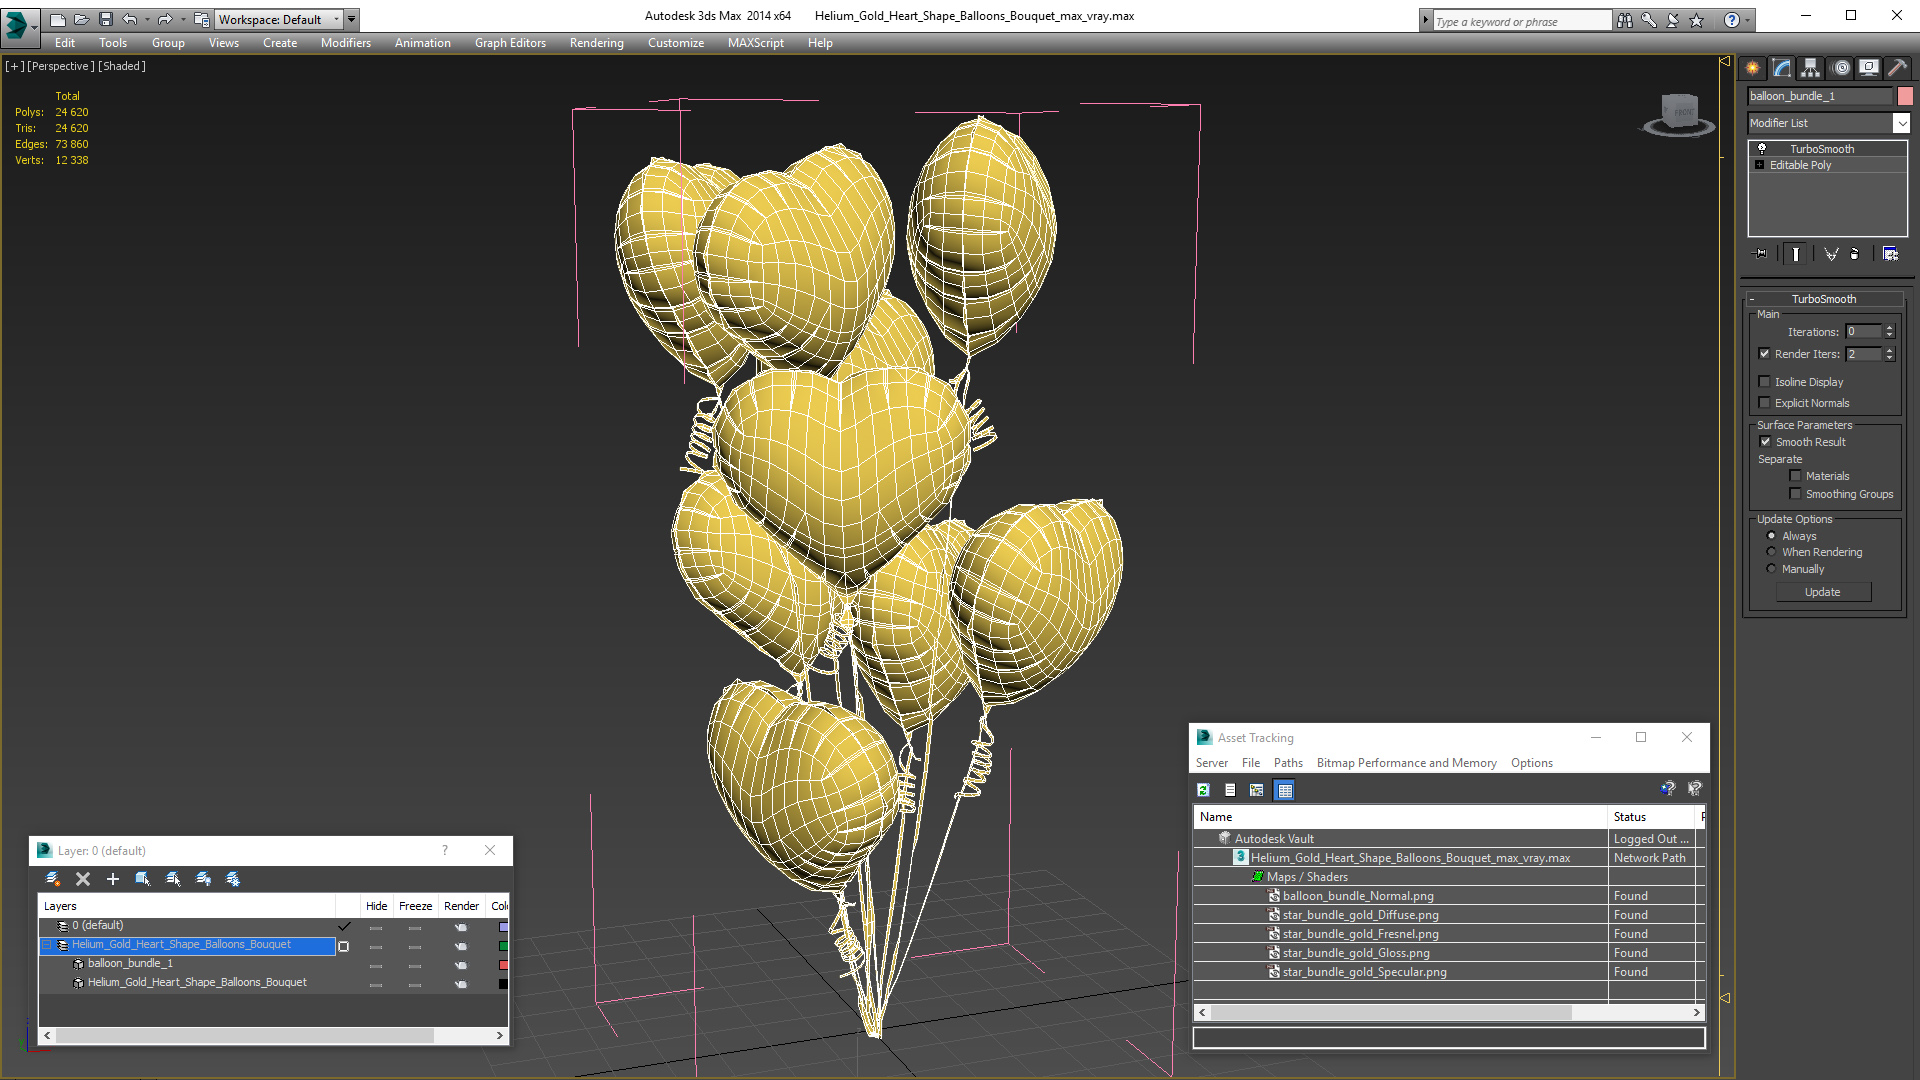
Task: Toggle TurboSmooth modifier lightbulb on/off
Action: coord(1762,148)
